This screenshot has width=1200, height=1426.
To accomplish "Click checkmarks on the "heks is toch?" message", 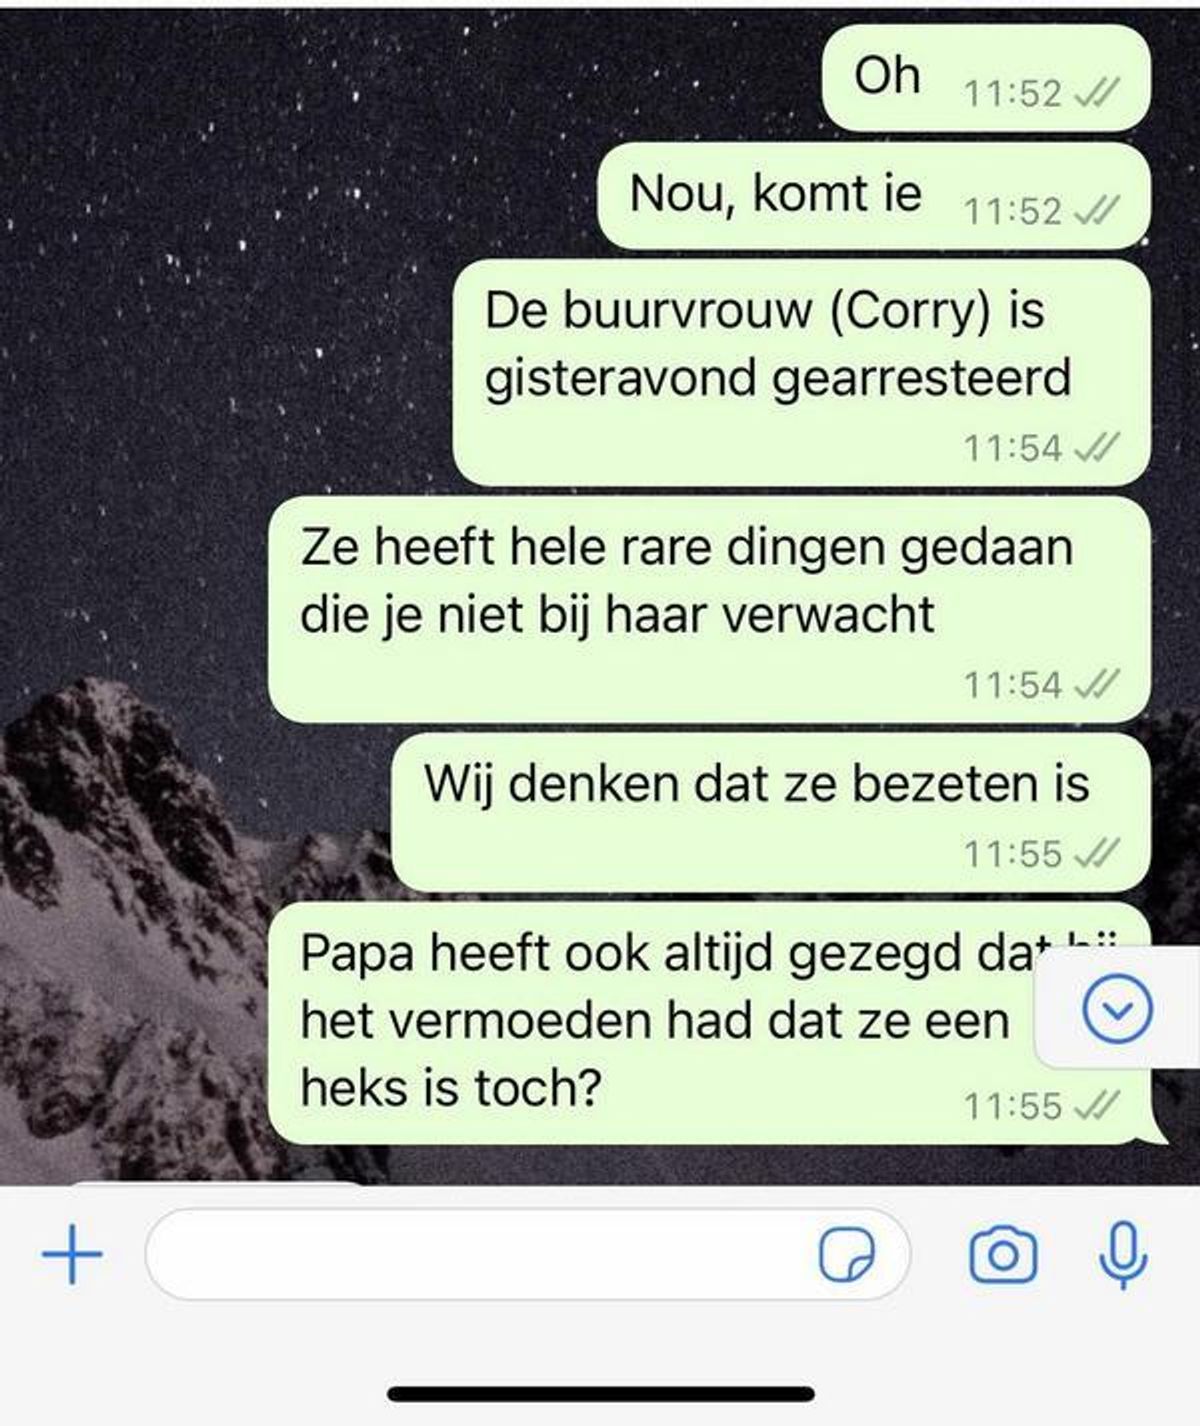I will click(1096, 1105).
